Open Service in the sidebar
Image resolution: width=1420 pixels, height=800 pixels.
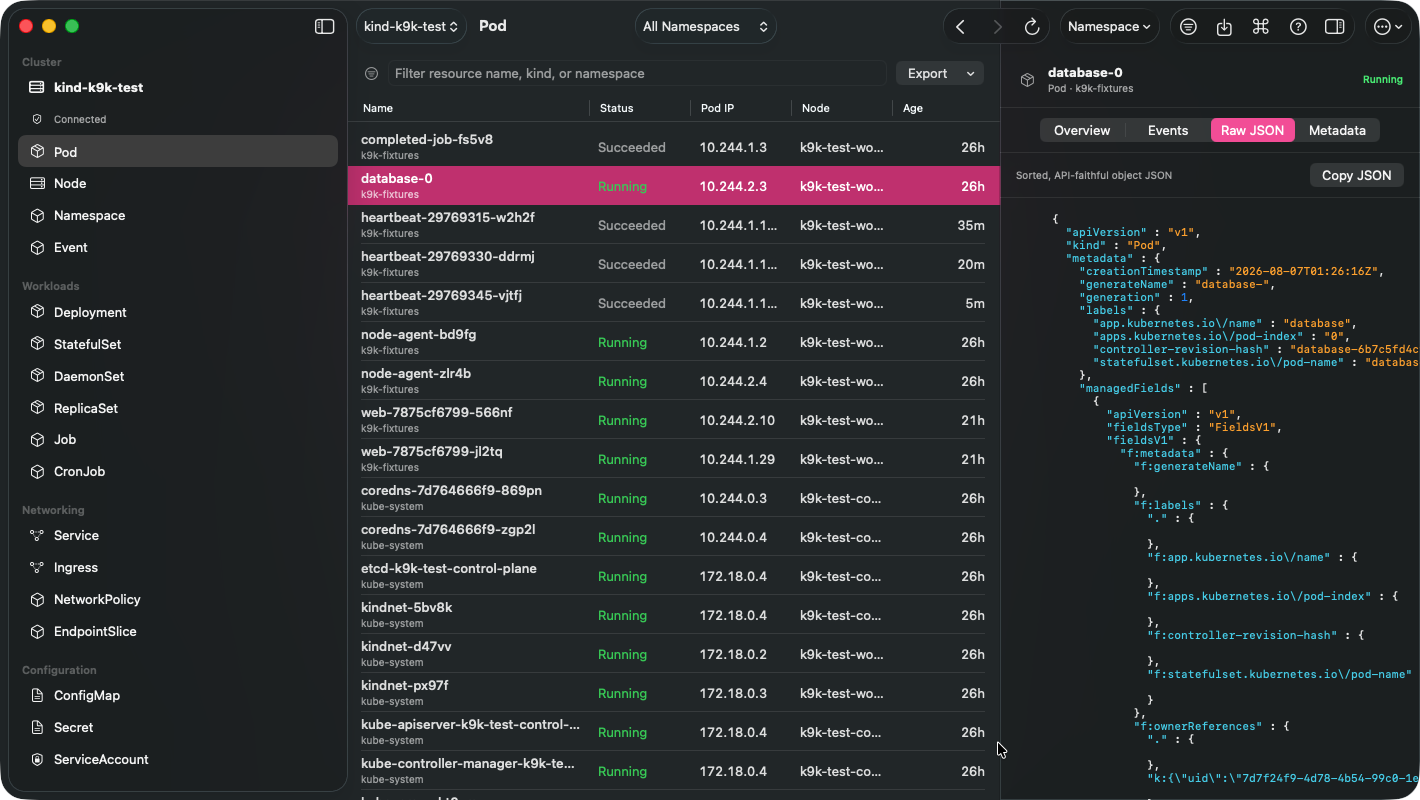[178, 536]
